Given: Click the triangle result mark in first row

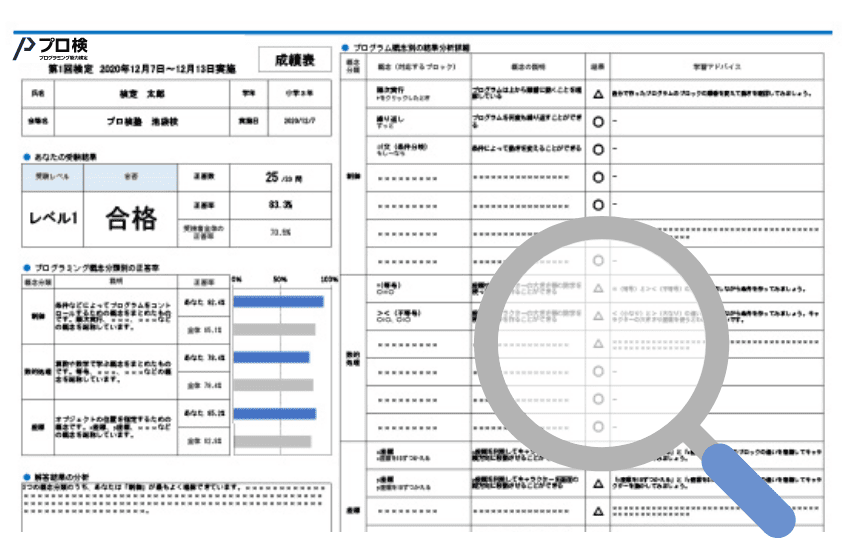Looking at the screenshot, I should (x=598, y=94).
